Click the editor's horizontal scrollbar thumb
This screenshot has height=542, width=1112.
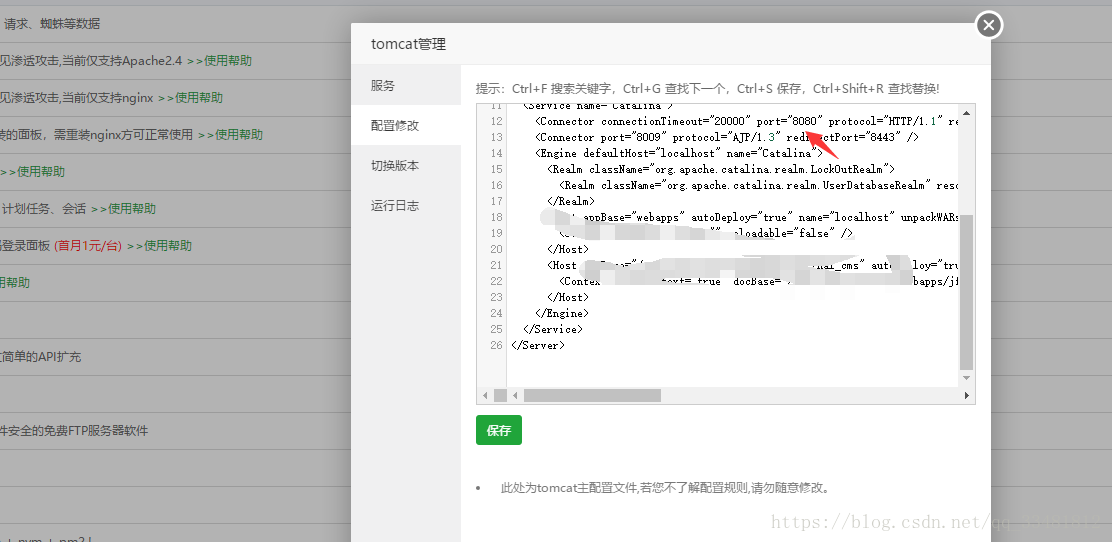pos(592,395)
